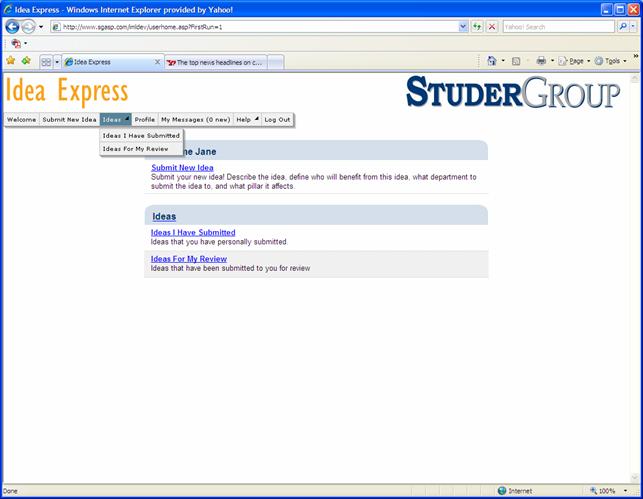
Task: Open the zoom level dropdown arrow
Action: coord(625,490)
